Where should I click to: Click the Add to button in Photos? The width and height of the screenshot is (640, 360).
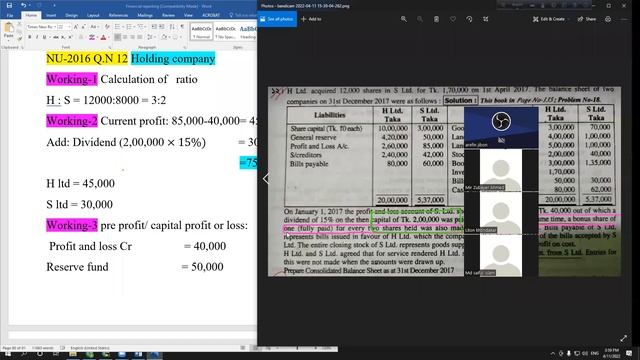pyautogui.click(x=311, y=19)
